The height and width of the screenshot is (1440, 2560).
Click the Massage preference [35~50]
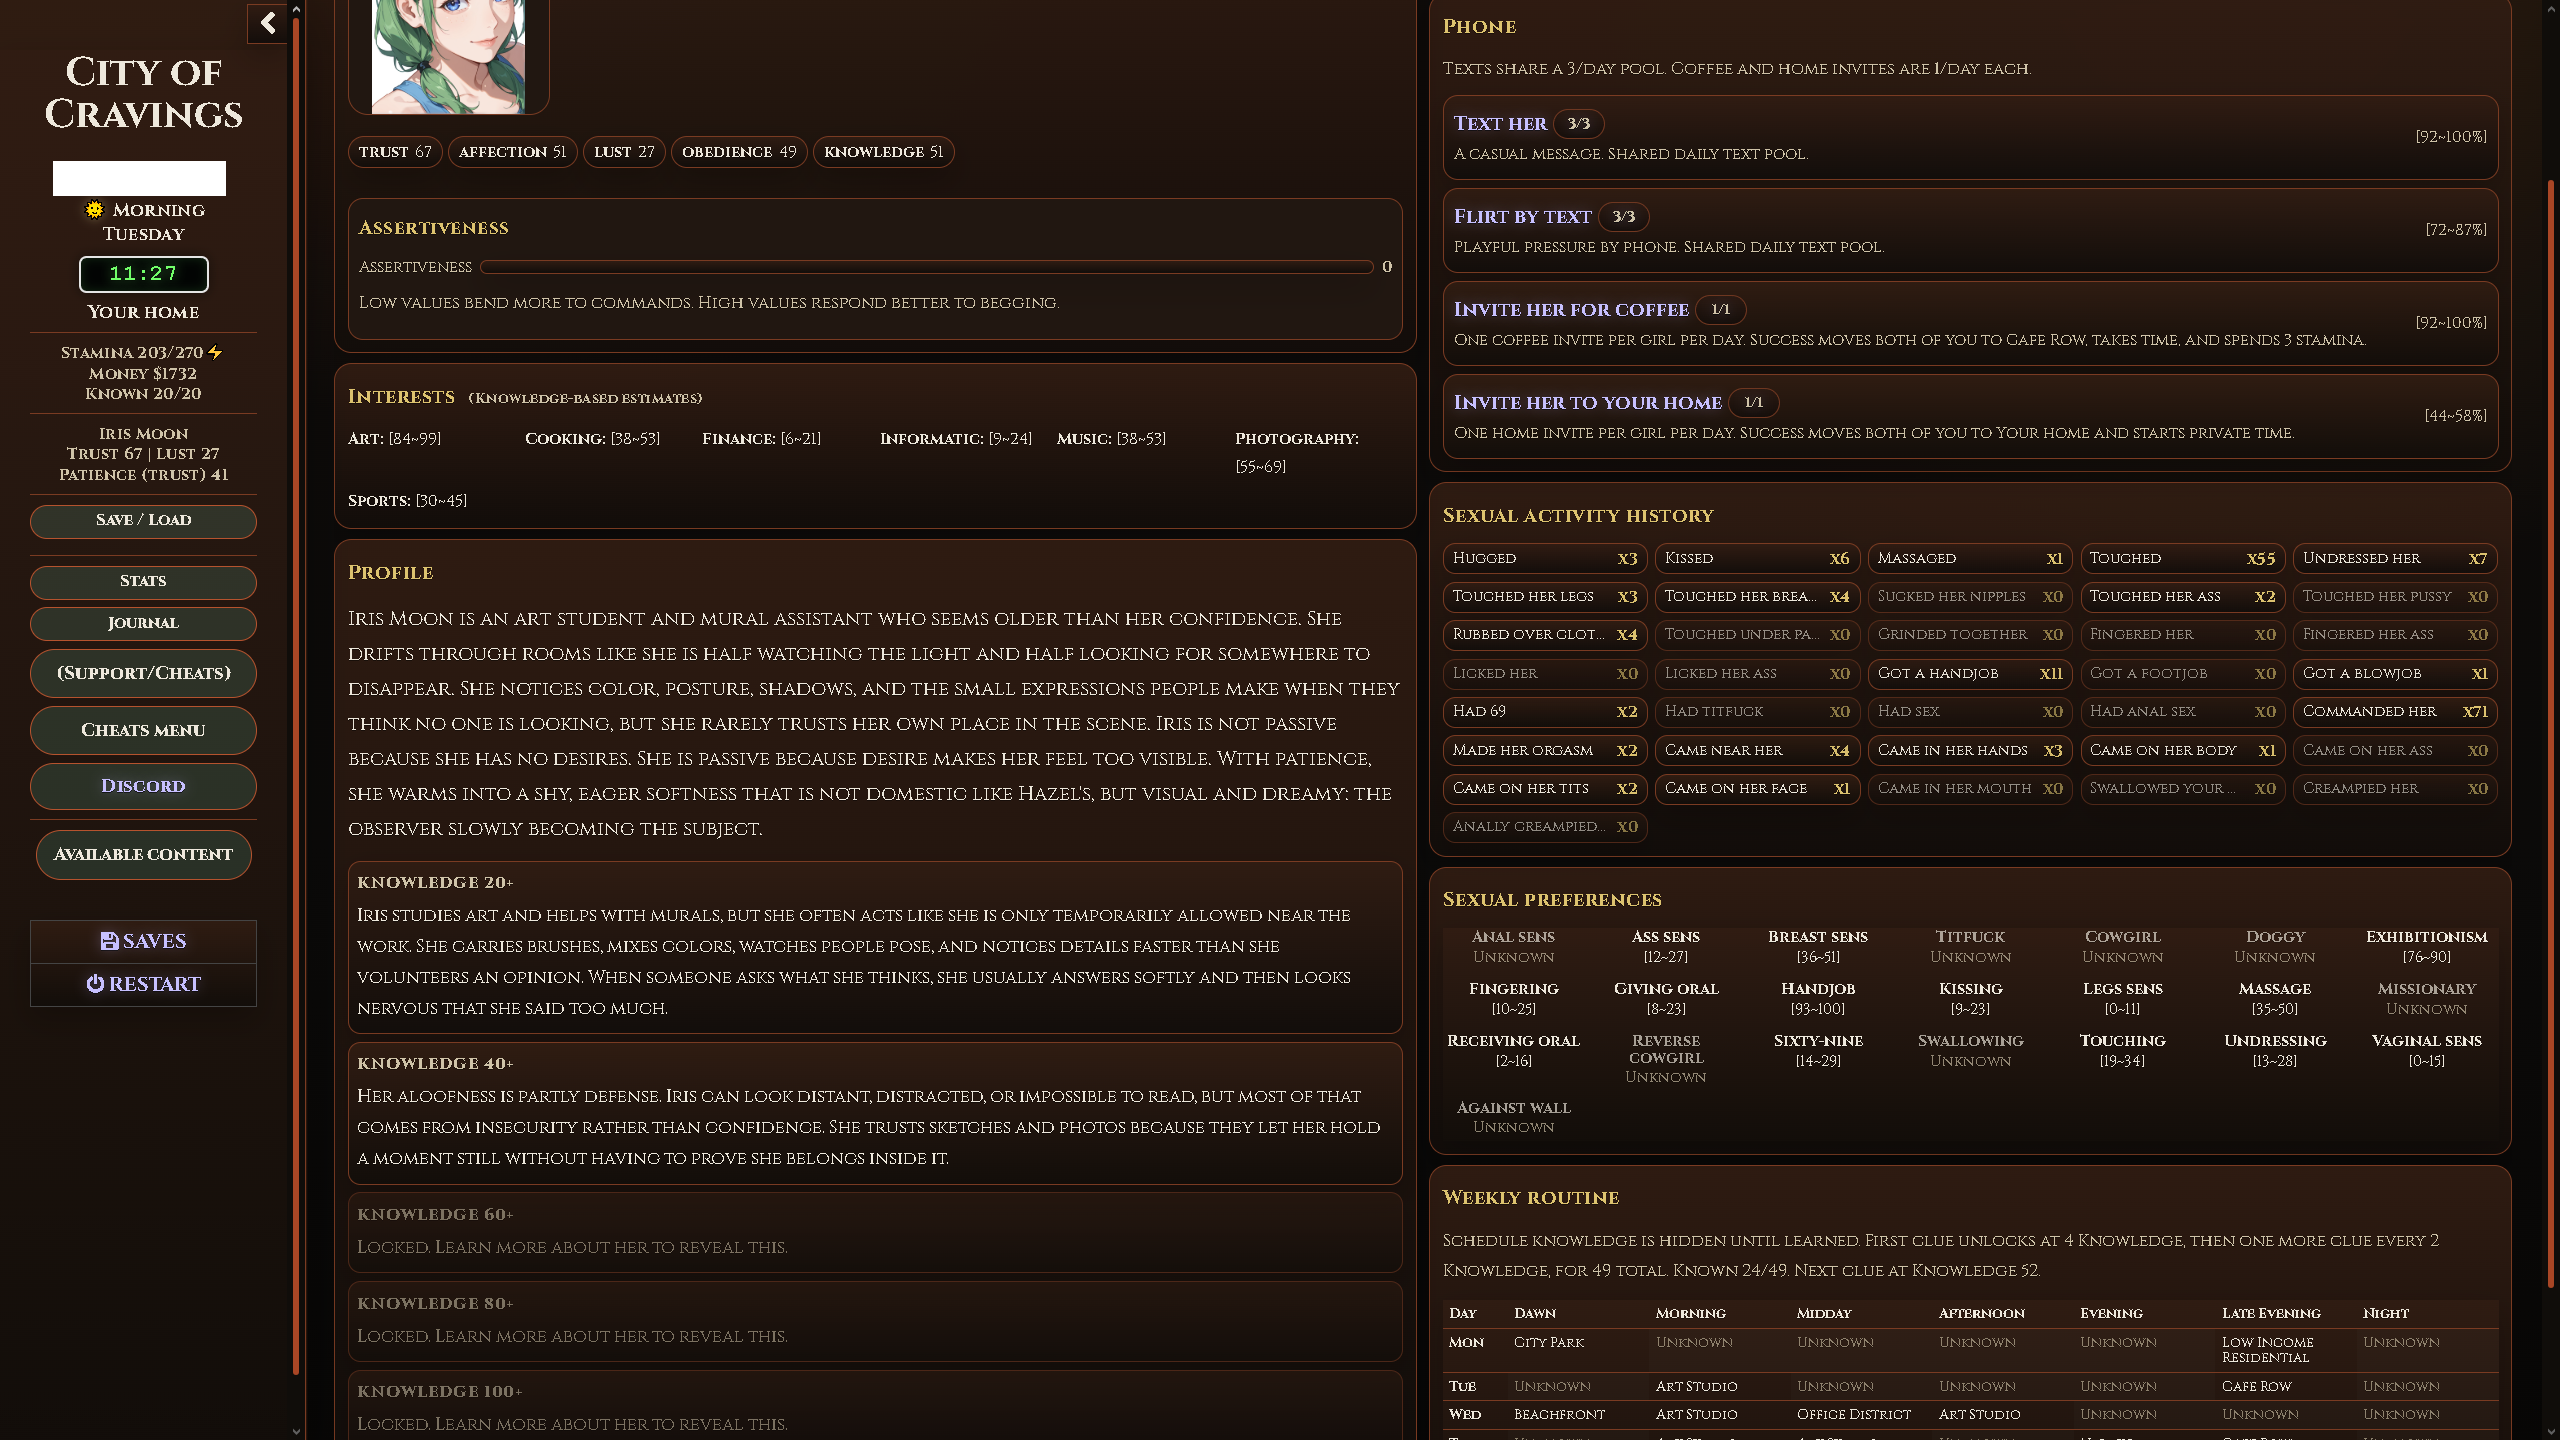(x=2274, y=998)
